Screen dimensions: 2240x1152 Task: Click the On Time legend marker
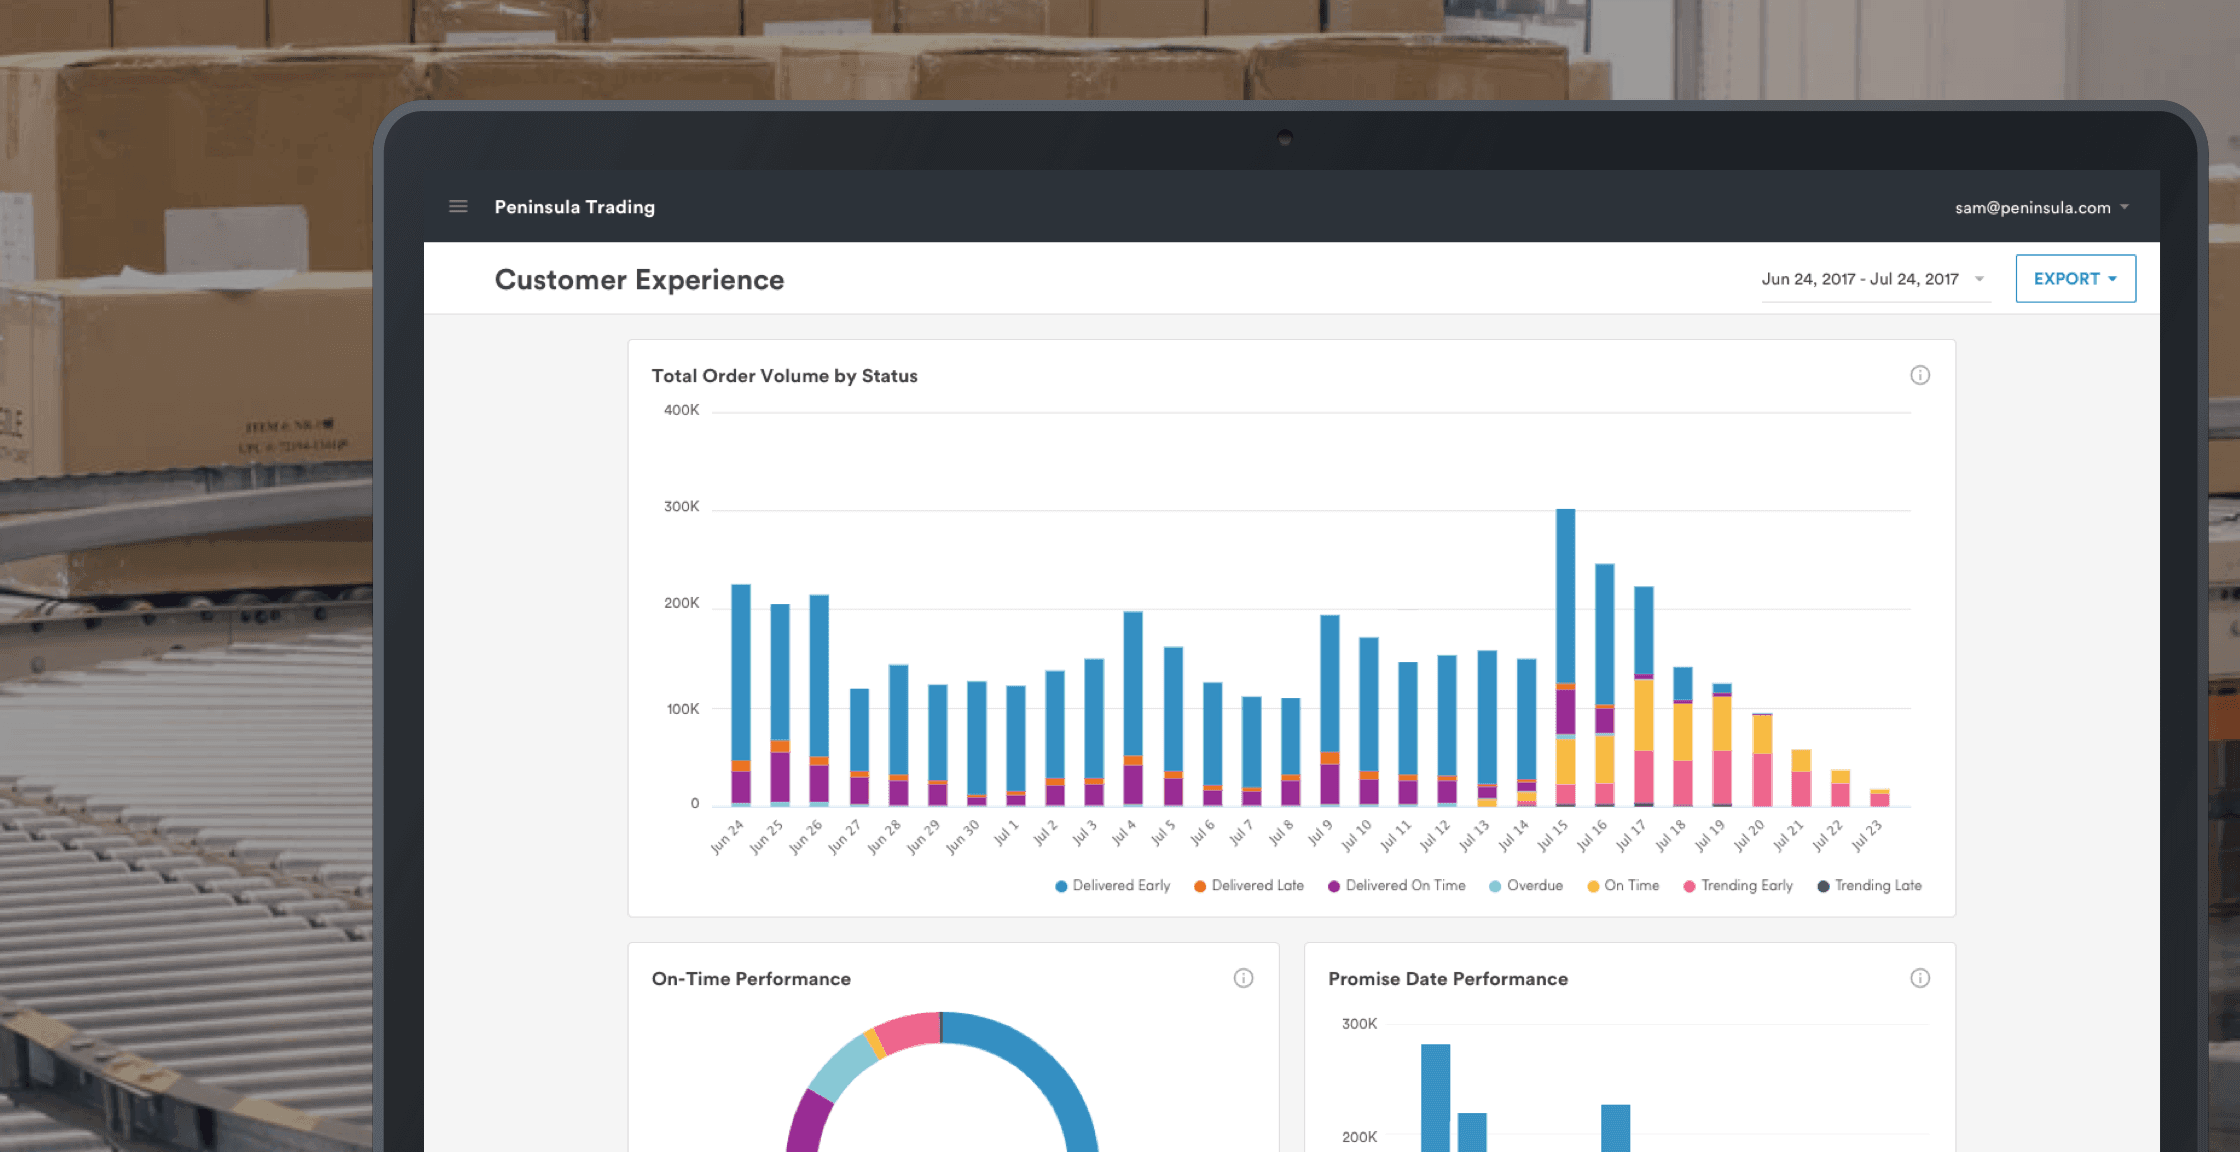[x=1592, y=886]
